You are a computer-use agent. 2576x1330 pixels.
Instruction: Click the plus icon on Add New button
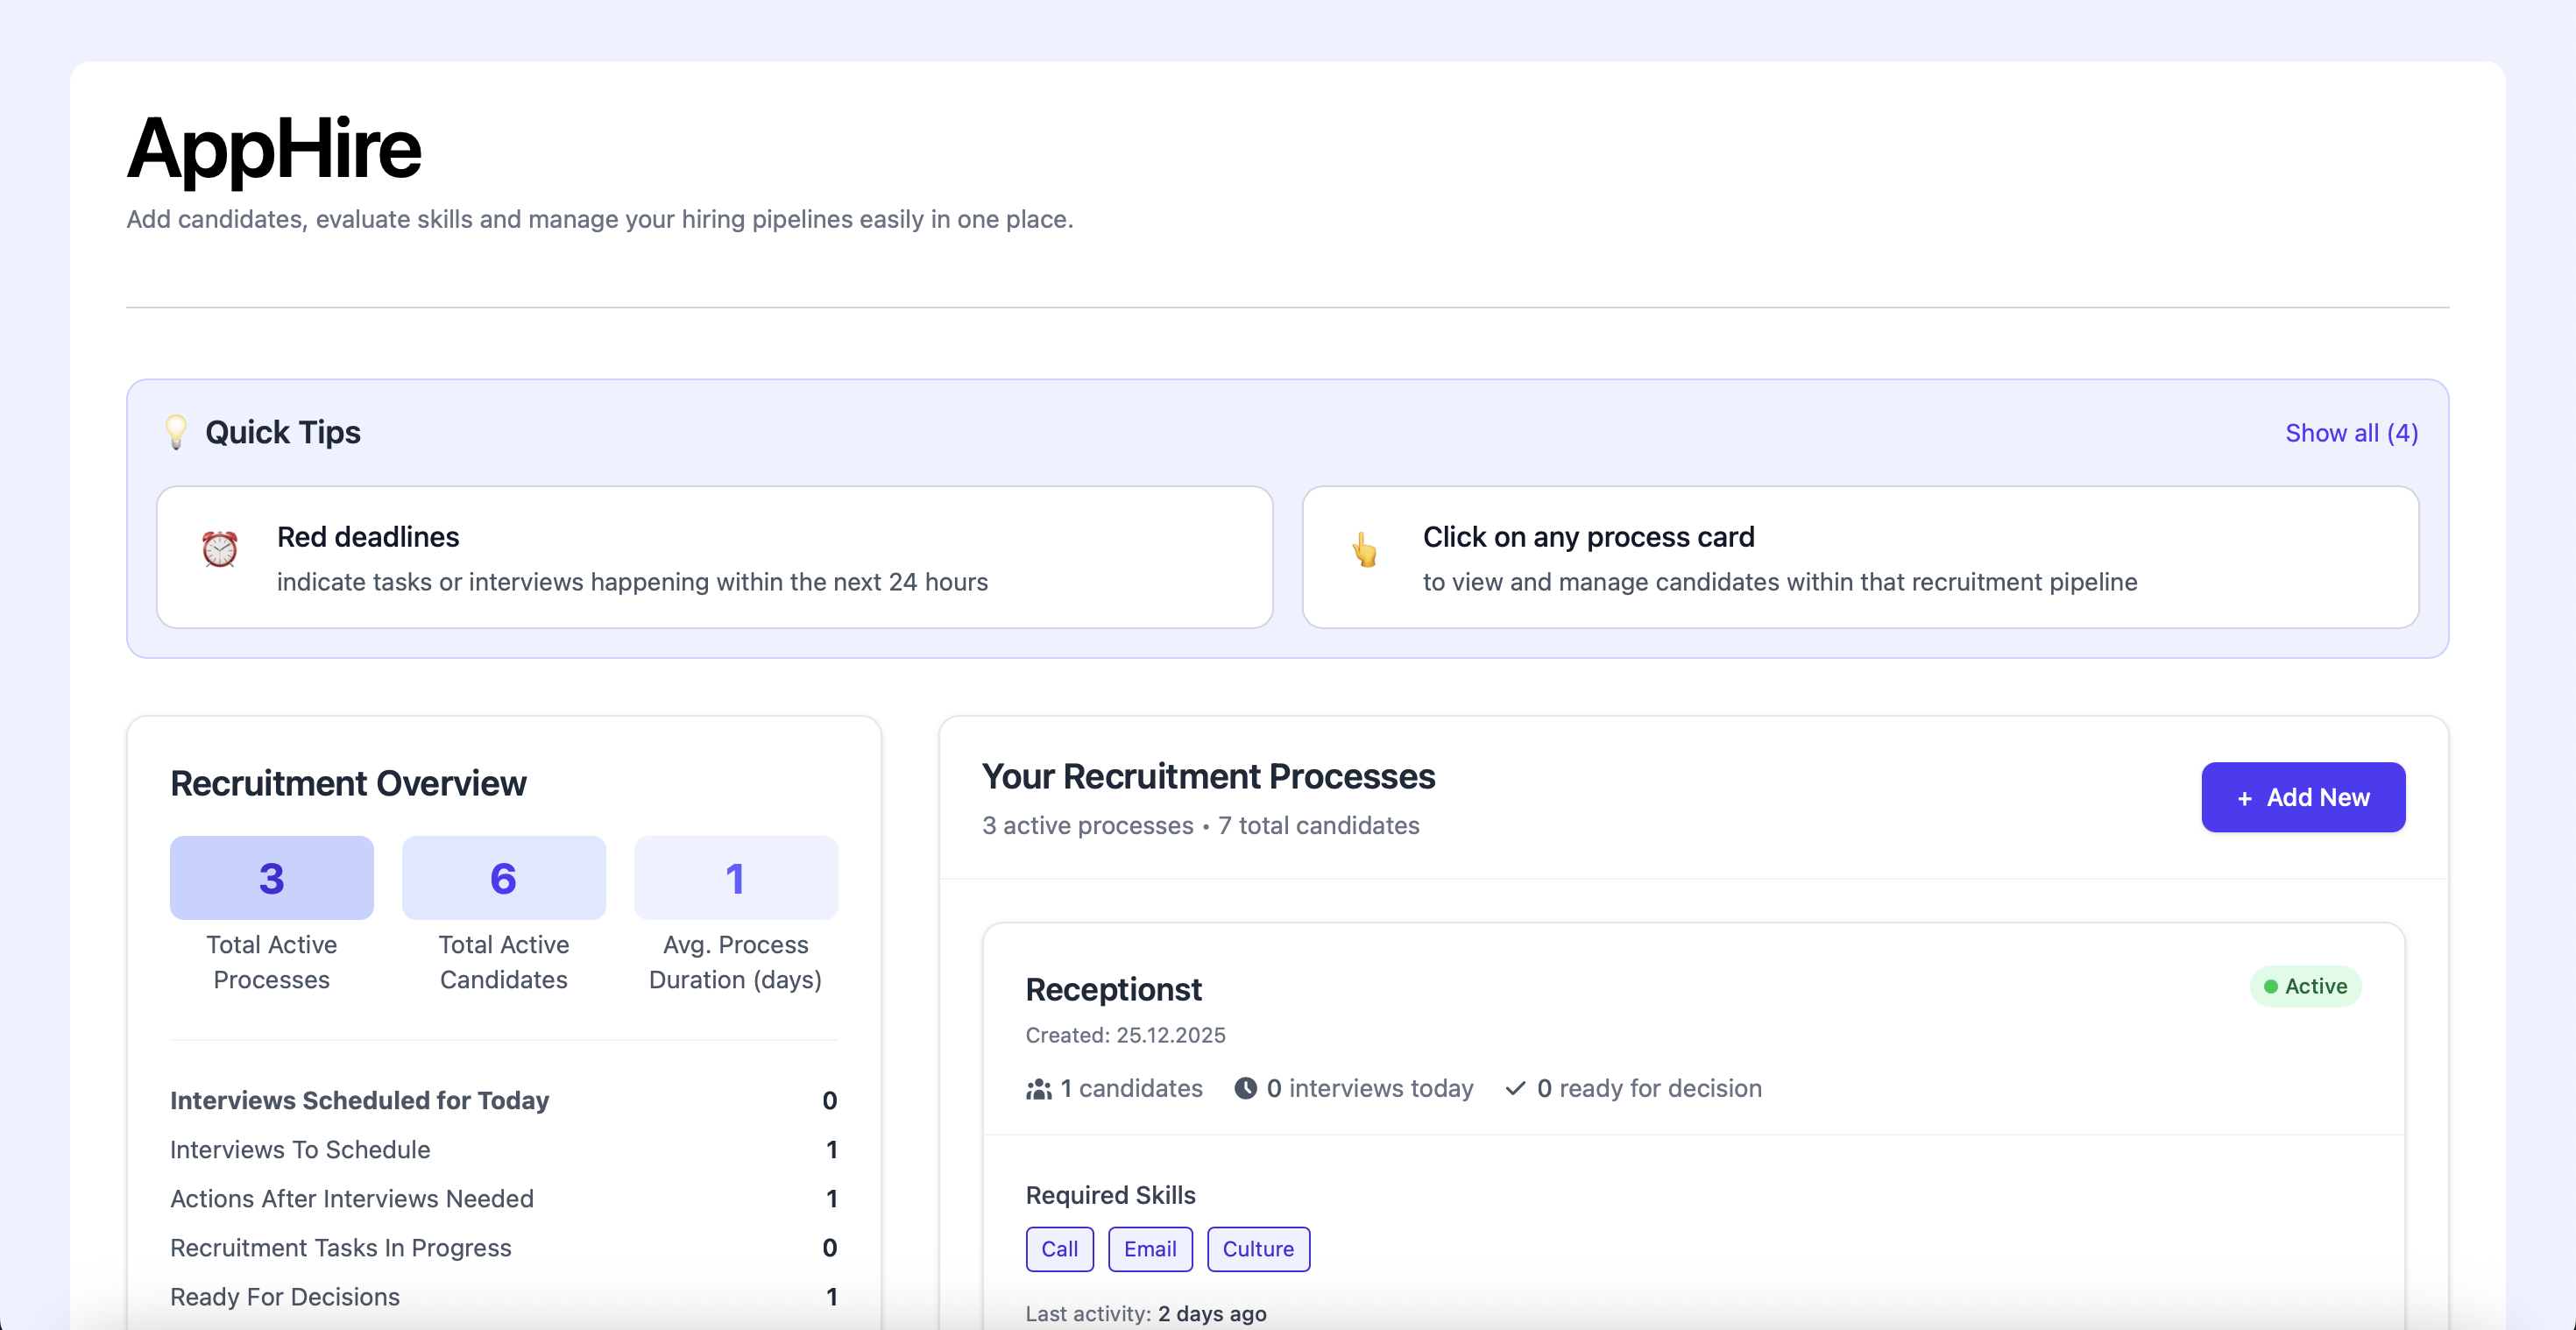coord(2245,798)
